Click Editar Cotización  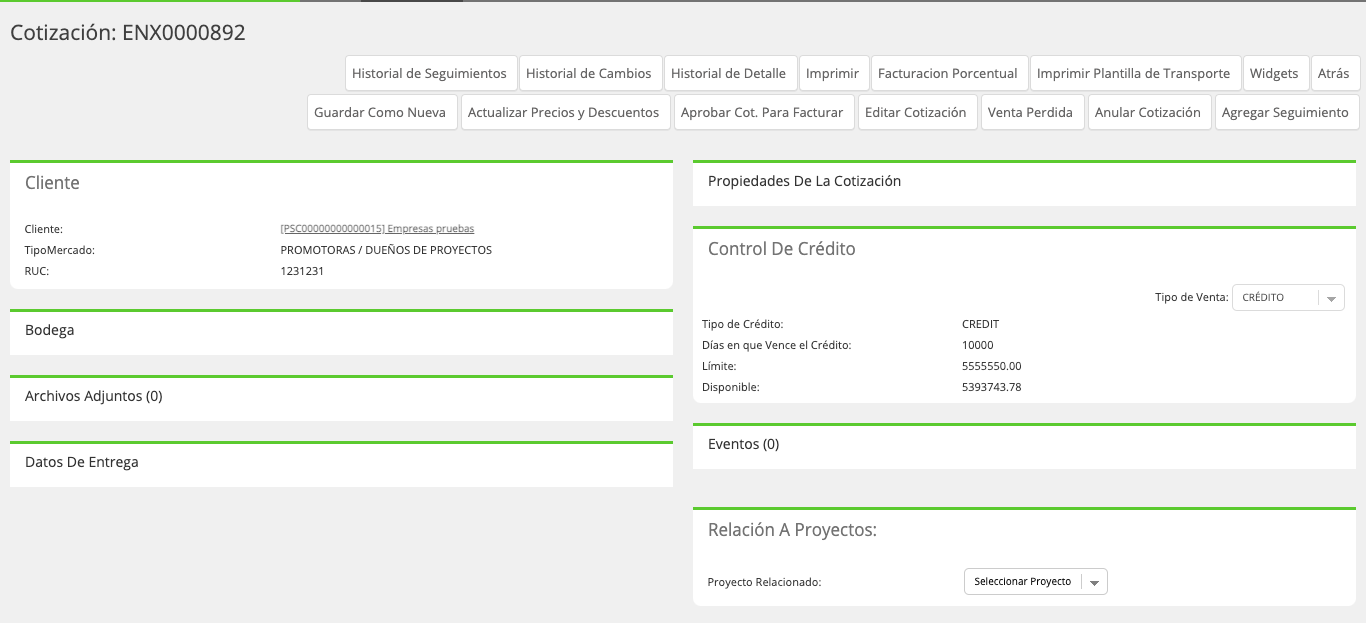click(916, 112)
